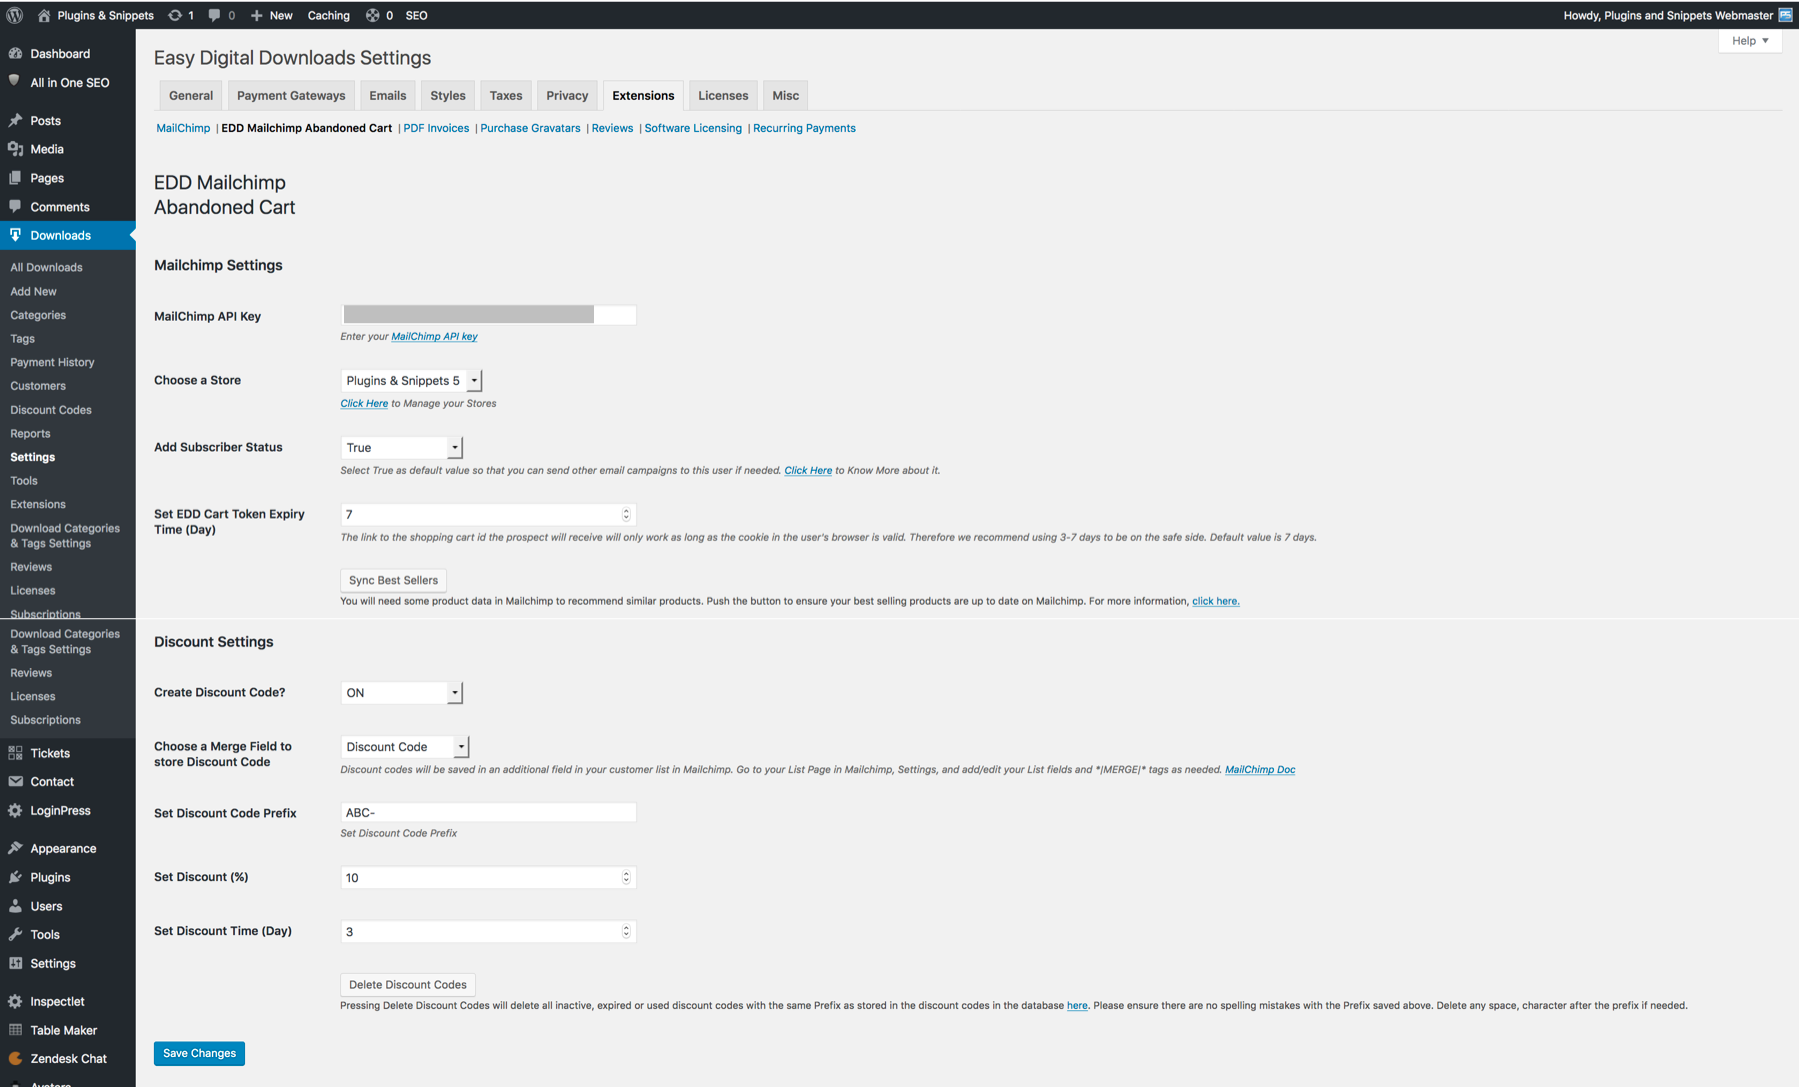Click the bottom Settings icon in sidebar
Viewport: 1799px width, 1087px height.
[x=15, y=963]
